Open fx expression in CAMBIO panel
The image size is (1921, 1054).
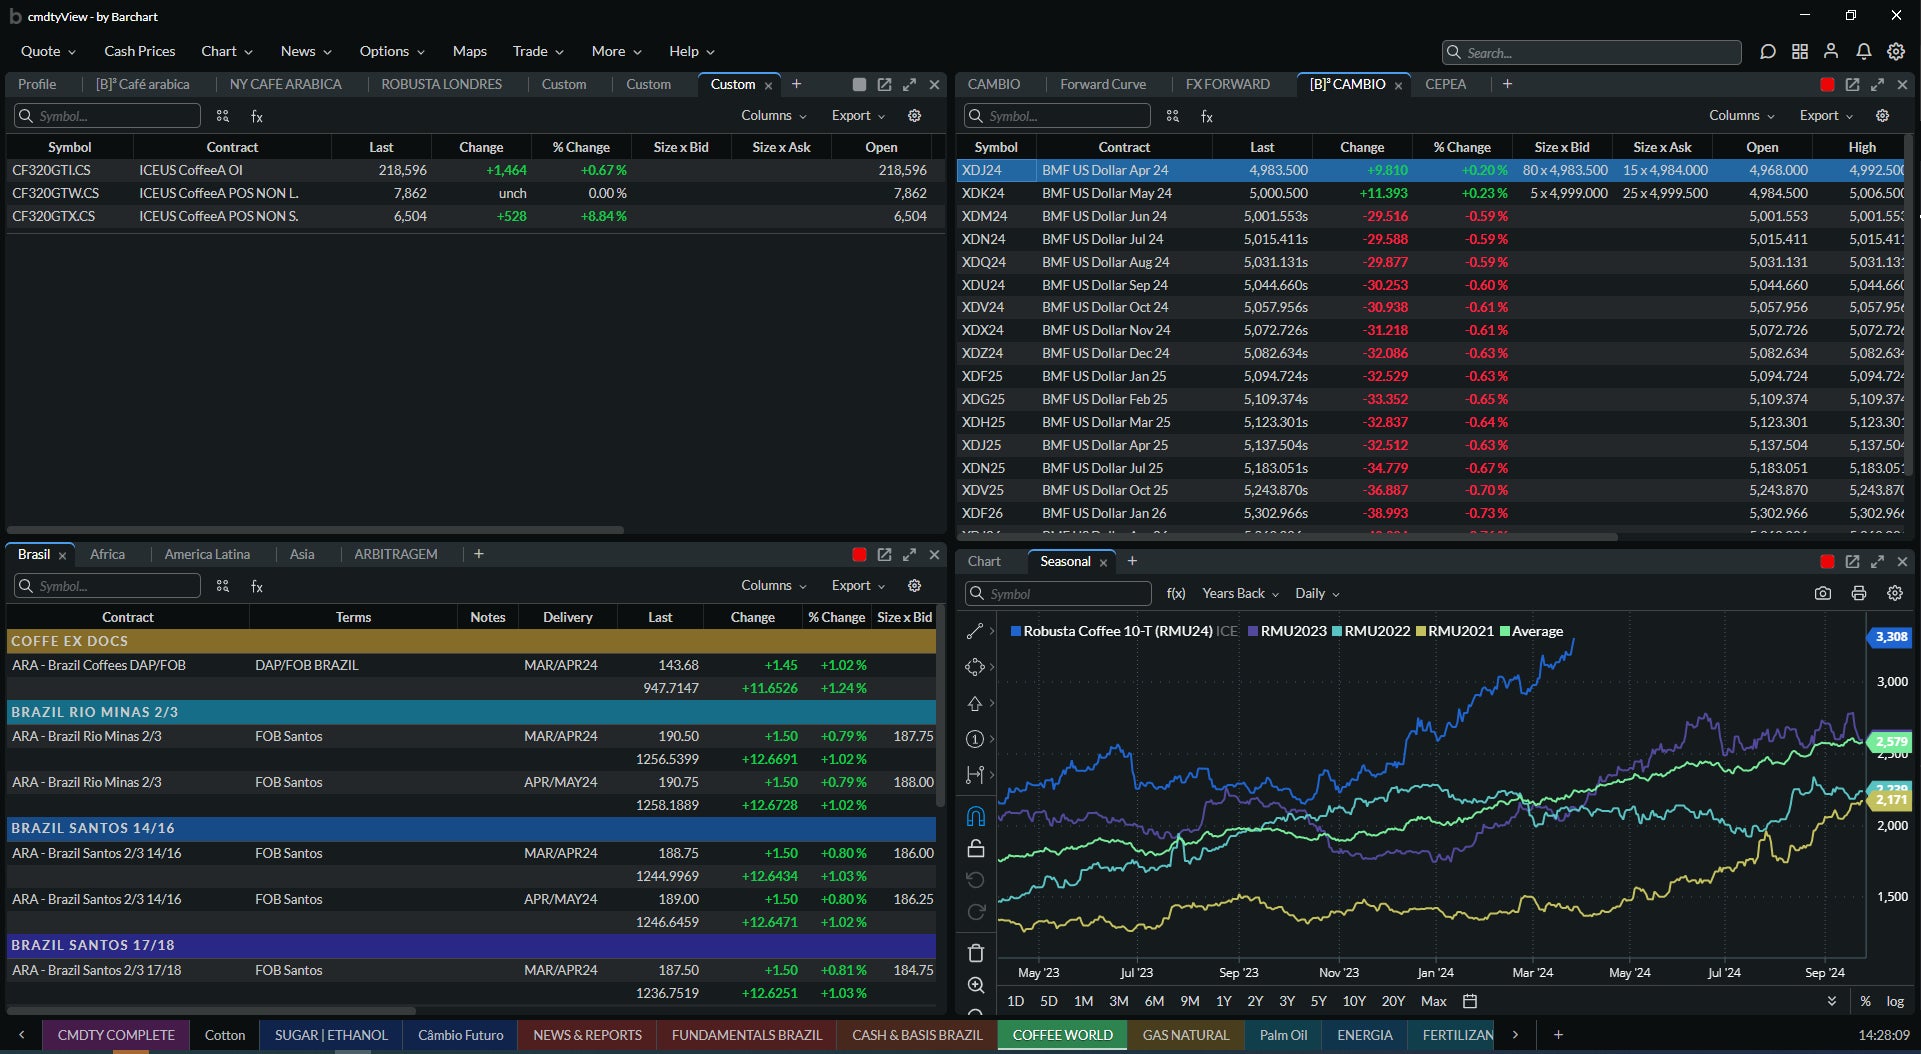click(1207, 116)
